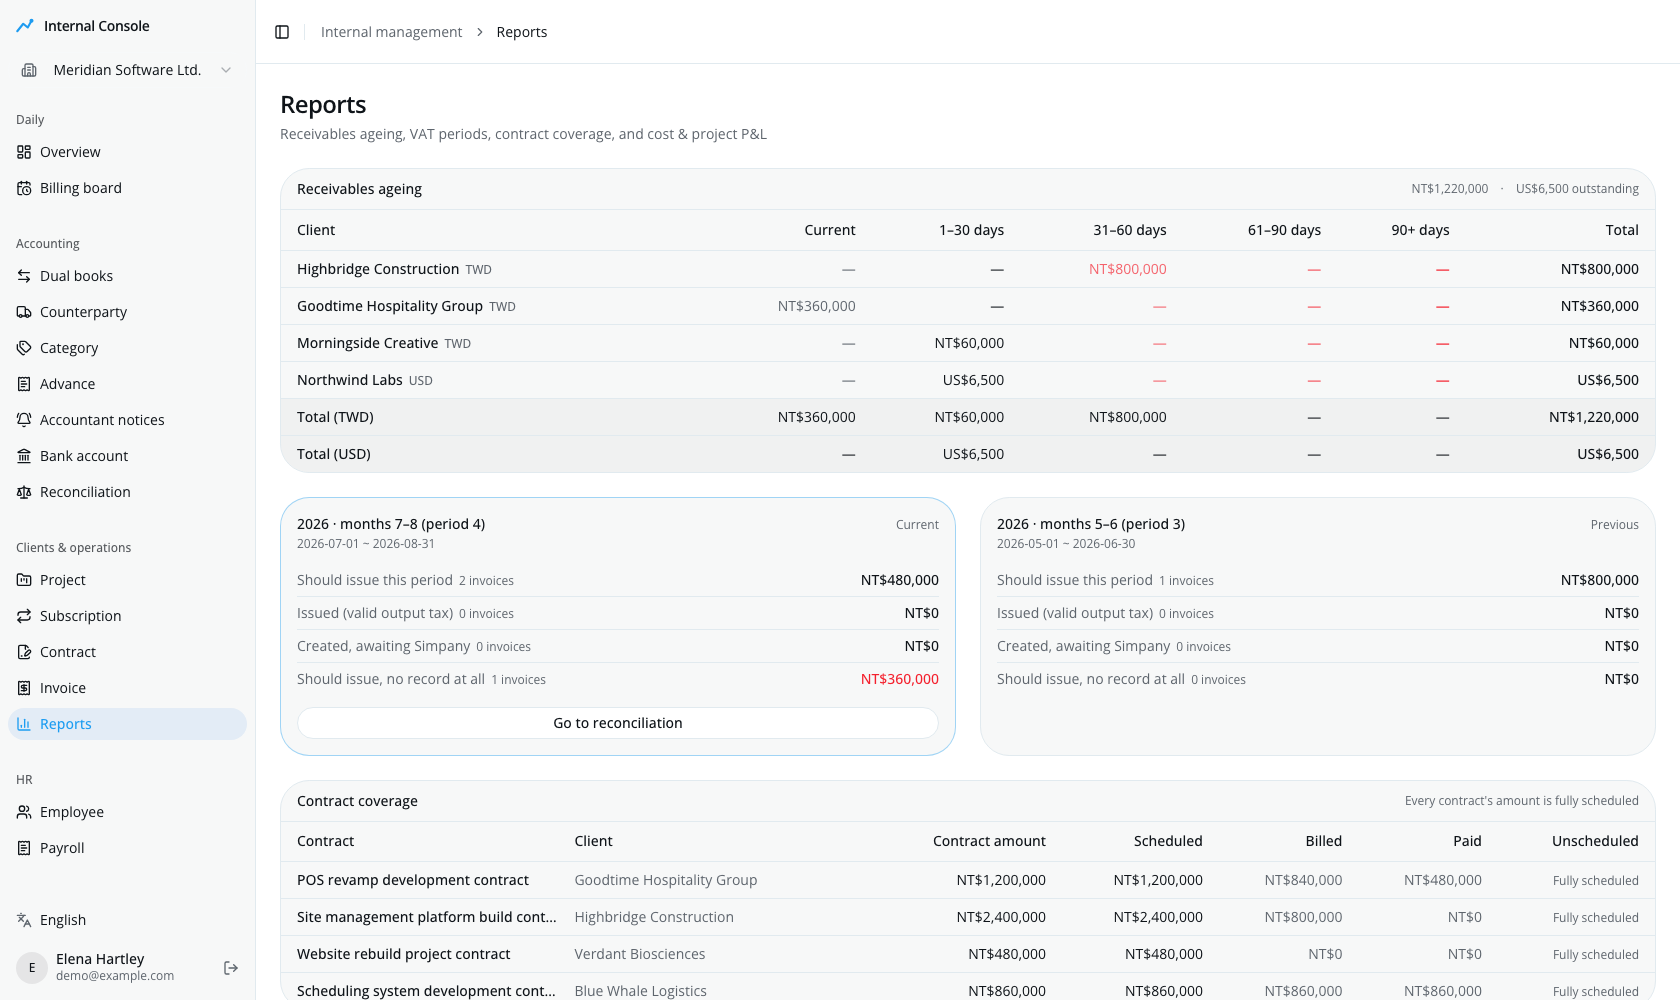1680x1000 pixels.
Task: Open the Subscription repeat icon
Action: coord(24,616)
